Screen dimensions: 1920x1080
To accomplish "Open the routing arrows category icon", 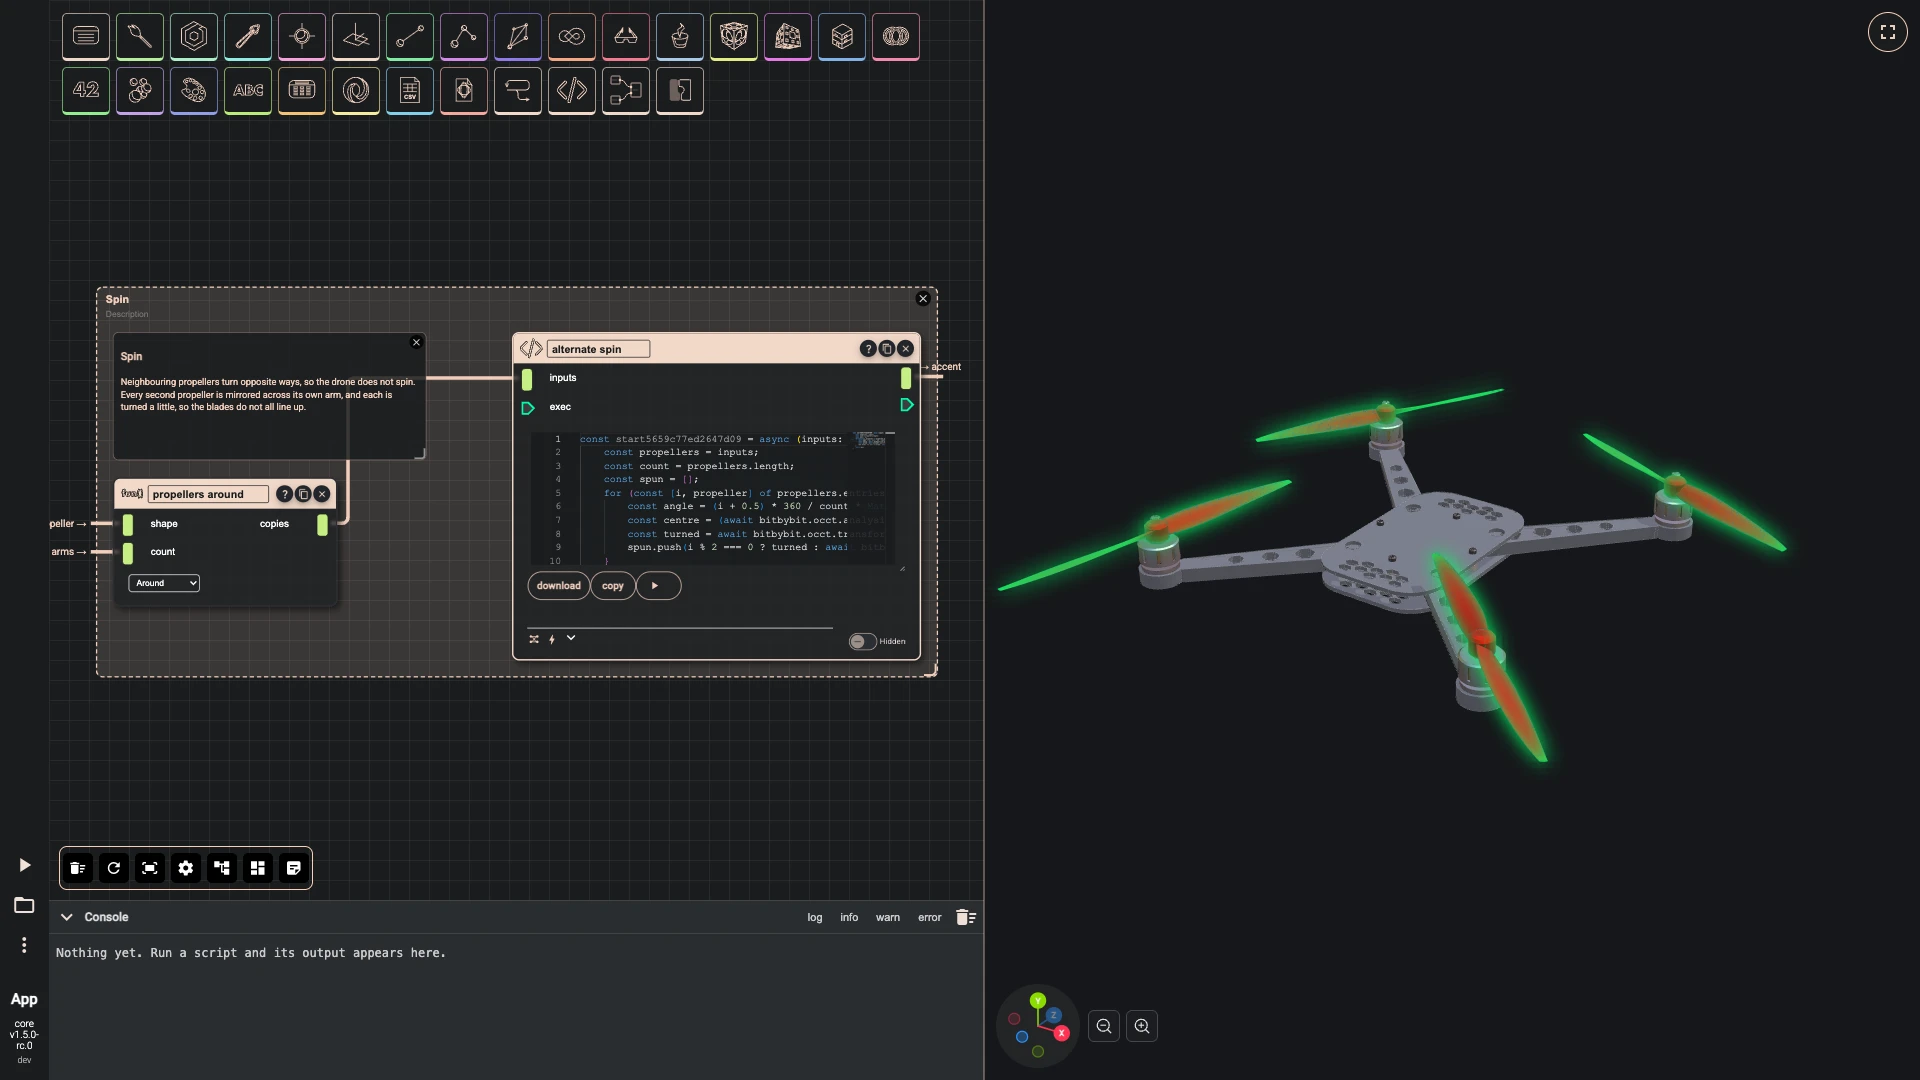I will coord(518,91).
